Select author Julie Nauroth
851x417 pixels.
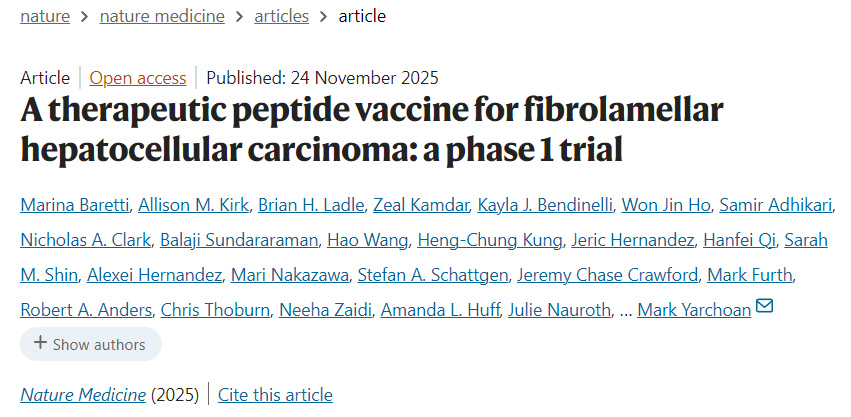[559, 310]
